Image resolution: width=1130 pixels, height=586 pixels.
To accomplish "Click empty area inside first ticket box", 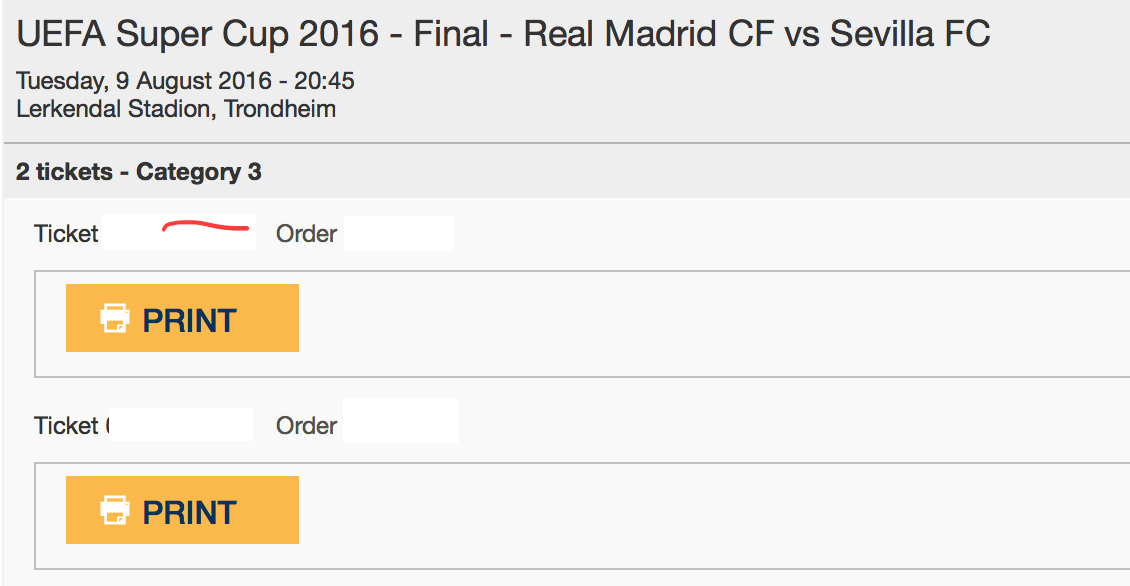I will click(713, 324).
